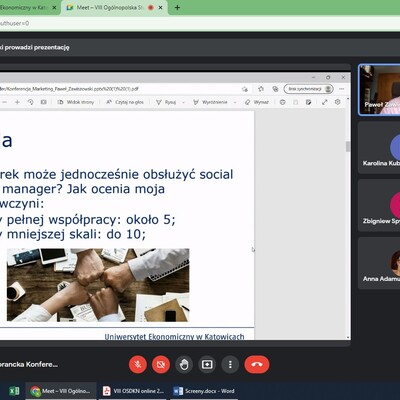Expand the Rysuj dropdown arrow
Viewport: 400px width, 400px height.
(x=183, y=102)
